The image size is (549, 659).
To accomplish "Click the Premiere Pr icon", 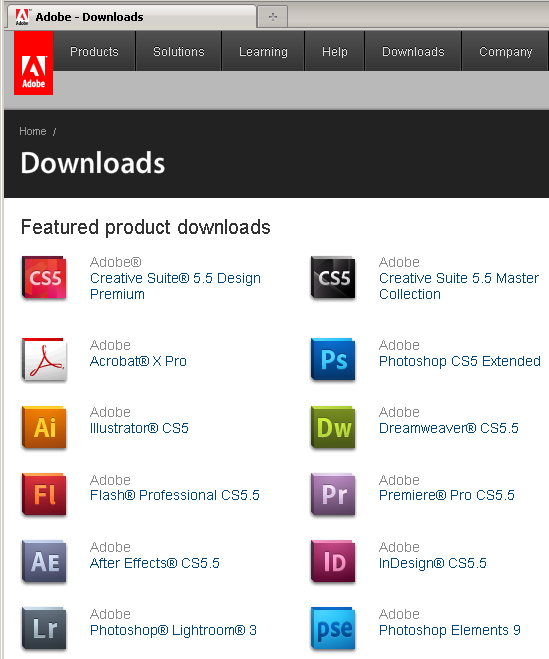I will point(333,495).
